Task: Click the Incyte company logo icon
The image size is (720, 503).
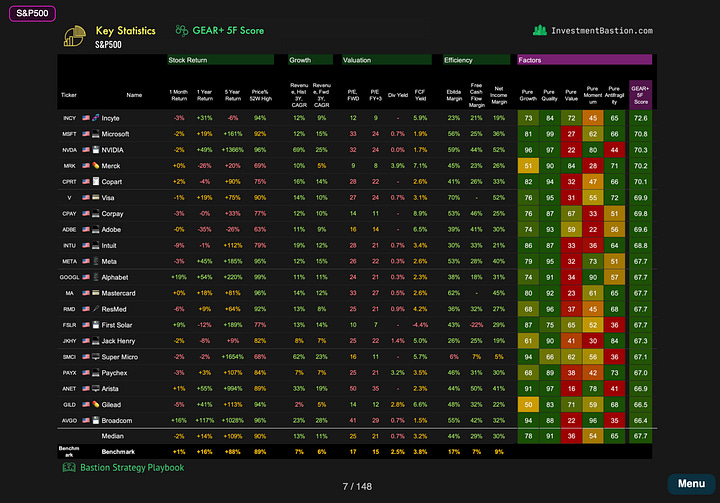Action: tap(96, 118)
